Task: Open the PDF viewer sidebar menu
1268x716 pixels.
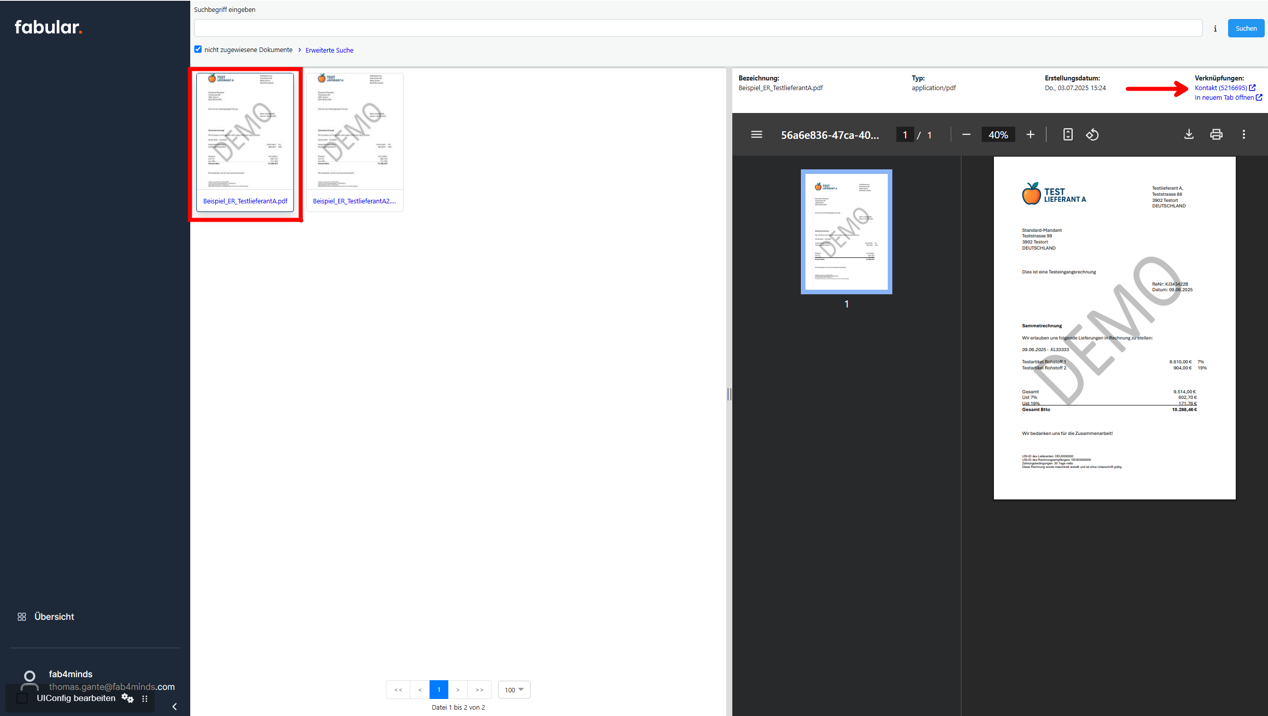Action: coord(756,133)
